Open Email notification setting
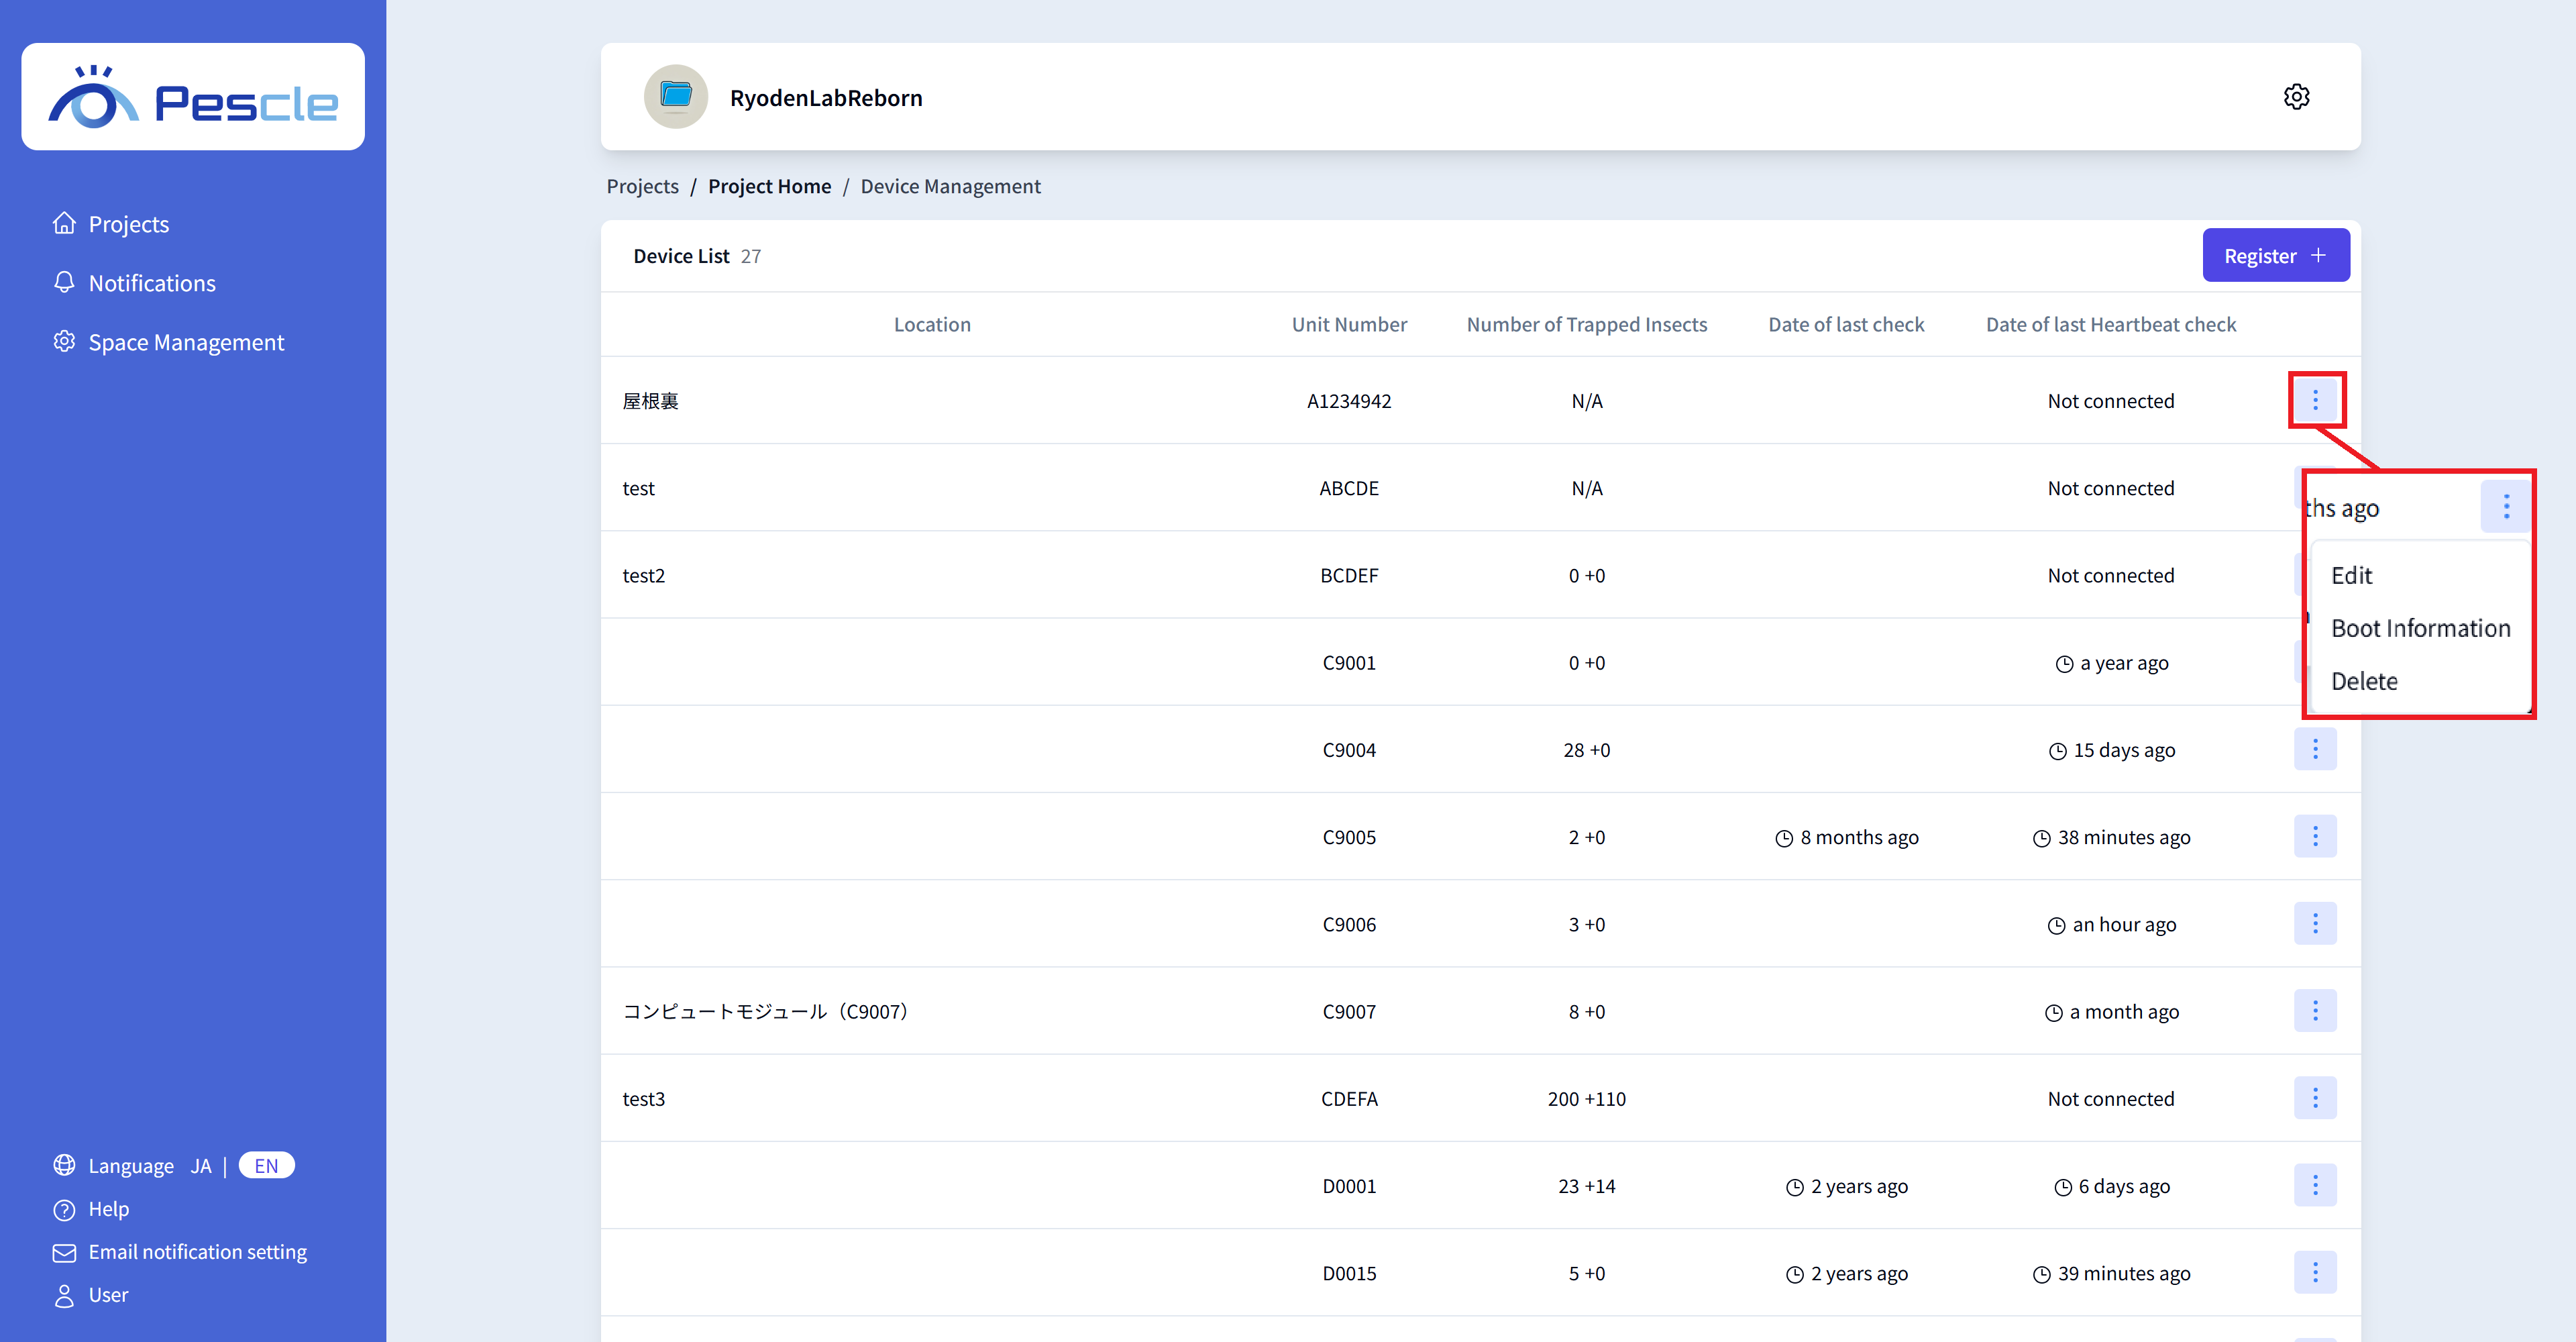This screenshot has width=2576, height=1342. 197,1252
